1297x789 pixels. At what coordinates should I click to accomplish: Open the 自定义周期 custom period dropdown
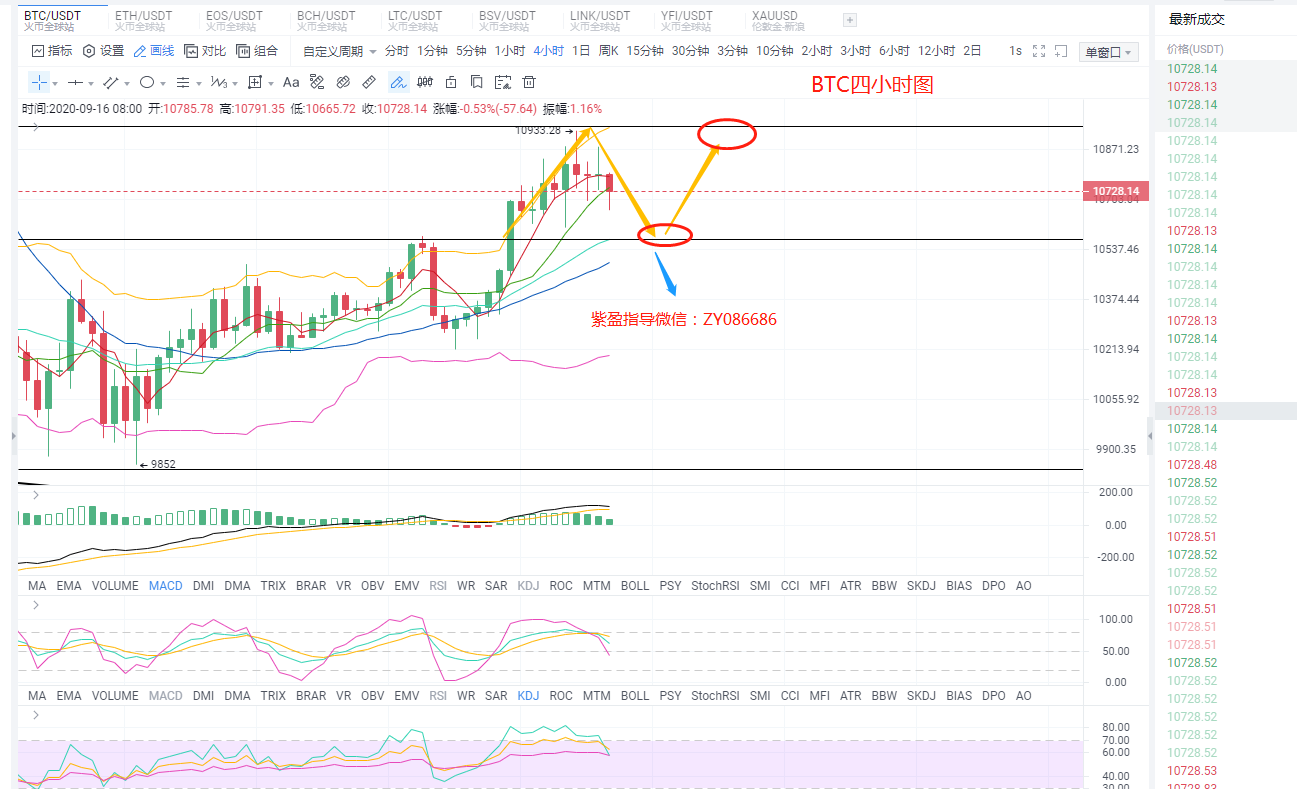pyautogui.click(x=340, y=51)
